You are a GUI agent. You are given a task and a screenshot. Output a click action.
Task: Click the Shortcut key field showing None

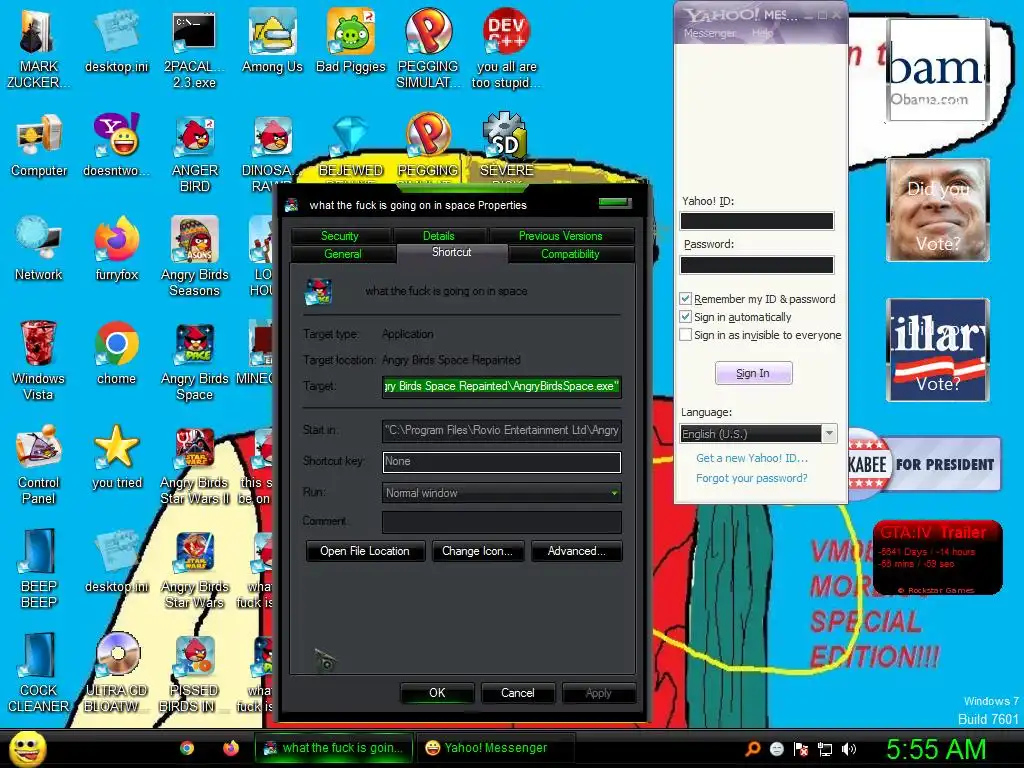pyautogui.click(x=502, y=462)
